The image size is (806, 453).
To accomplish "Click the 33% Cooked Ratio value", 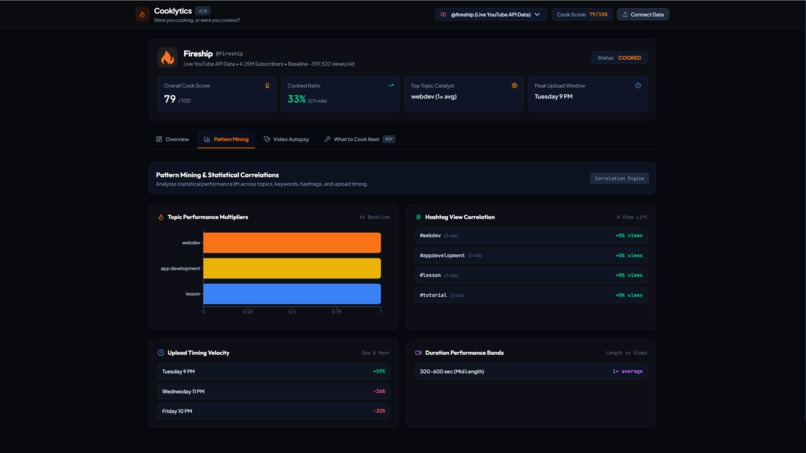I will coord(297,99).
